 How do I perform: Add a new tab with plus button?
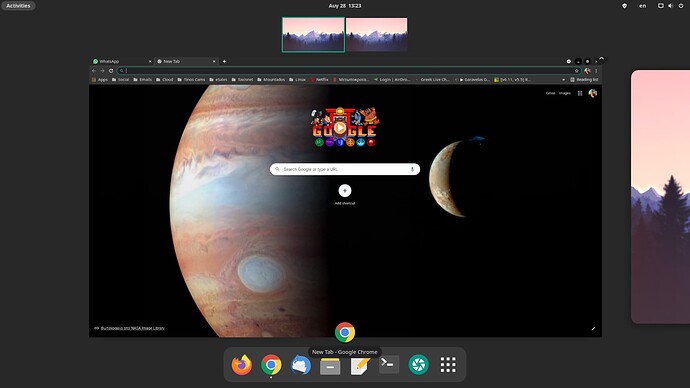point(224,61)
